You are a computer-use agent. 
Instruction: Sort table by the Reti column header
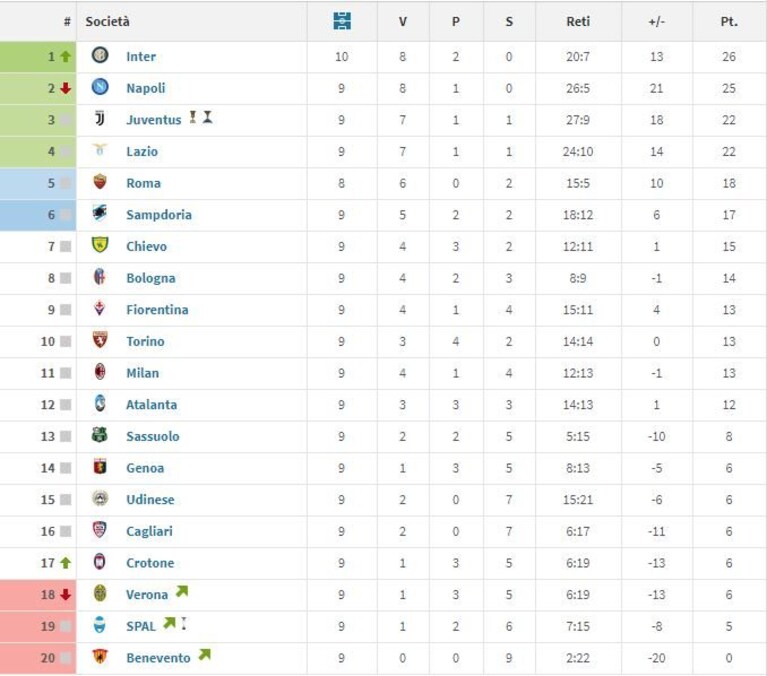578,22
